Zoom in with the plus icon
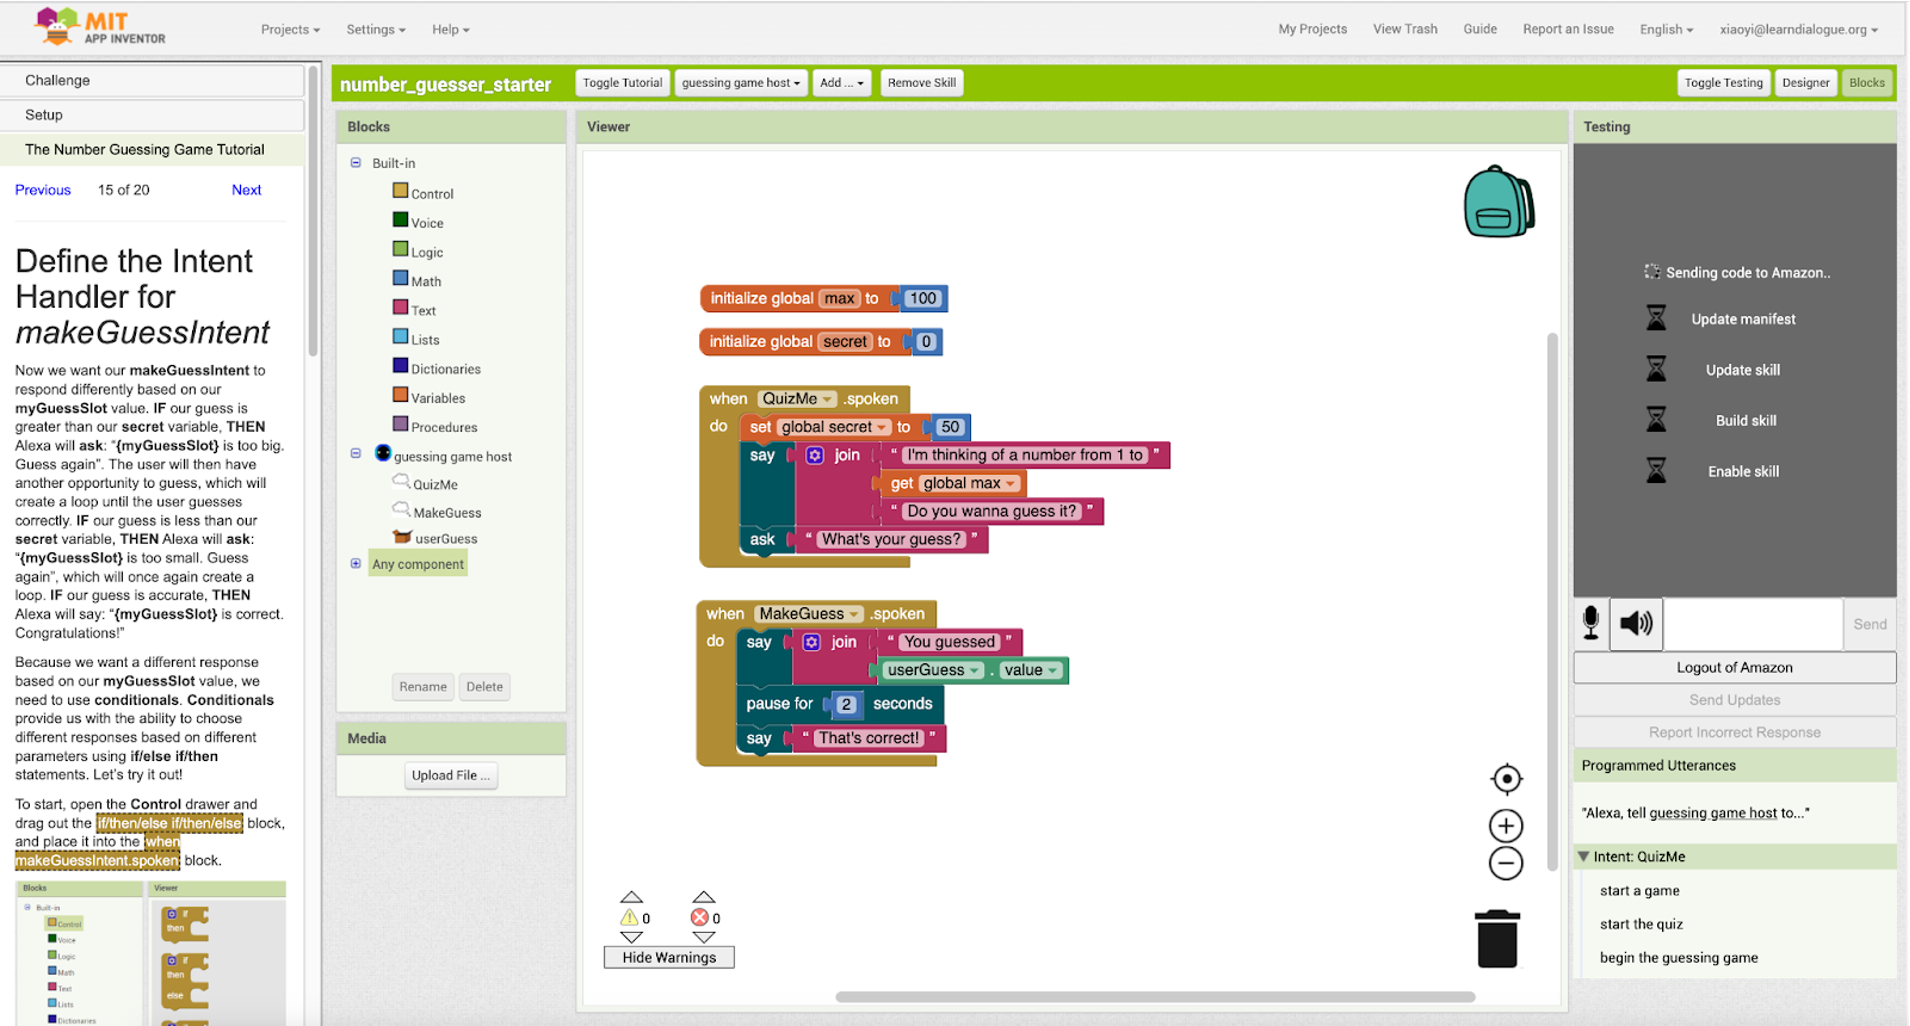This screenshot has height=1026, width=1910. (x=1506, y=826)
